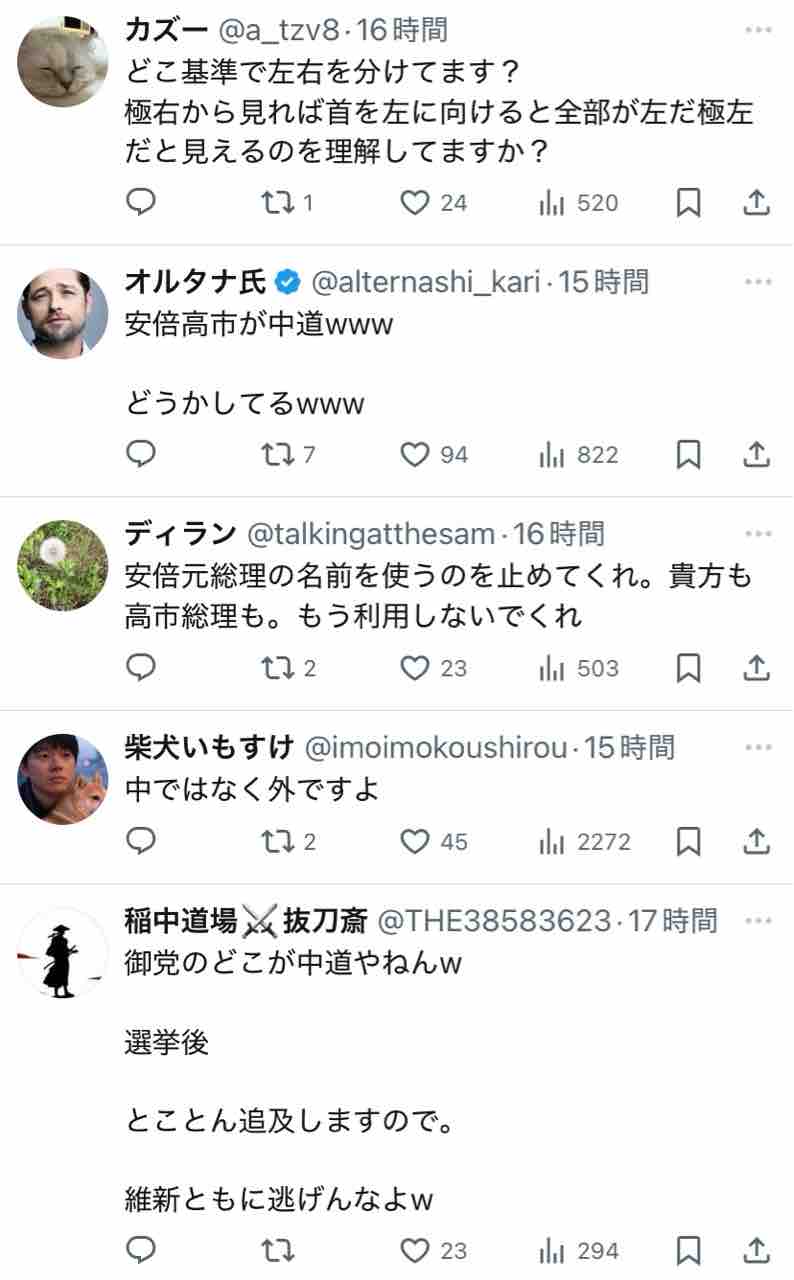794x1280 pixels.
Task: Reply to カズー's tweet
Action: tap(142, 203)
